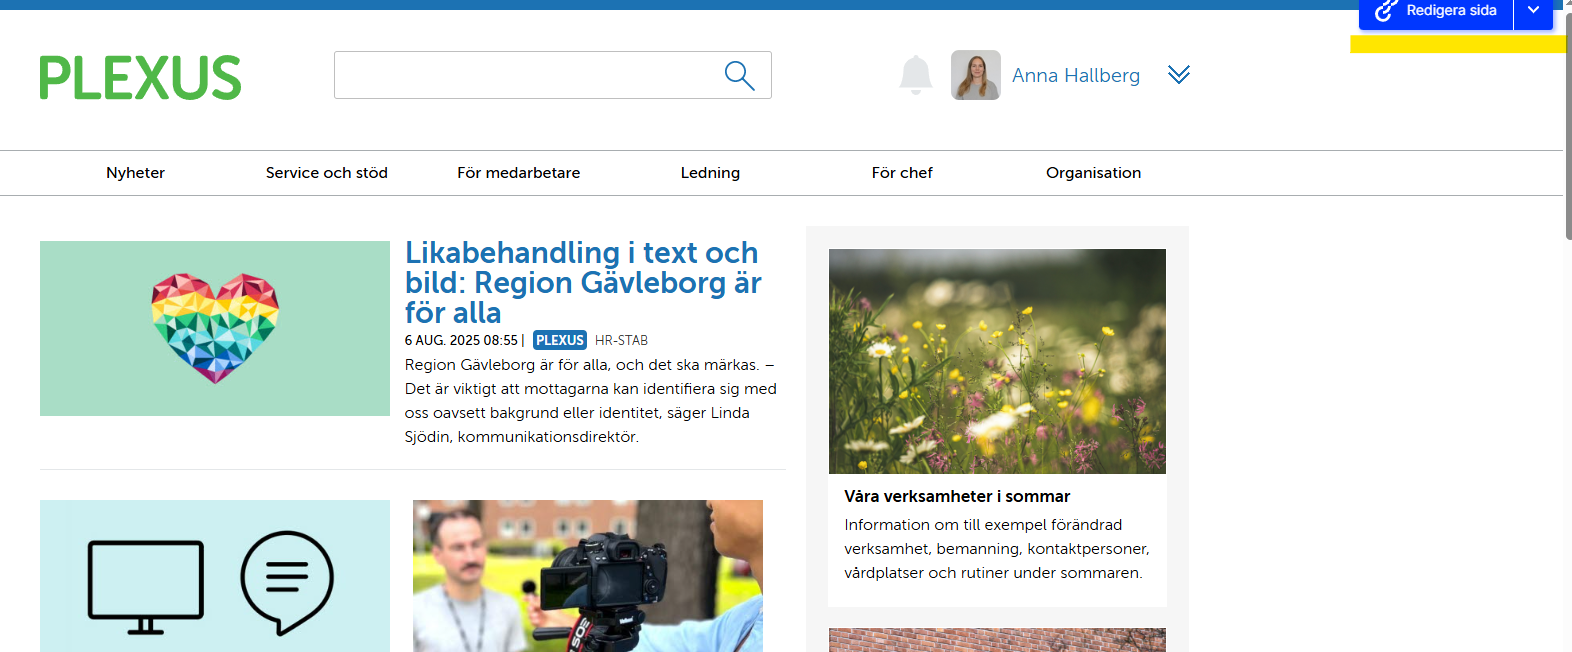
Task: Click the HR-STAB label
Action: pyautogui.click(x=621, y=340)
